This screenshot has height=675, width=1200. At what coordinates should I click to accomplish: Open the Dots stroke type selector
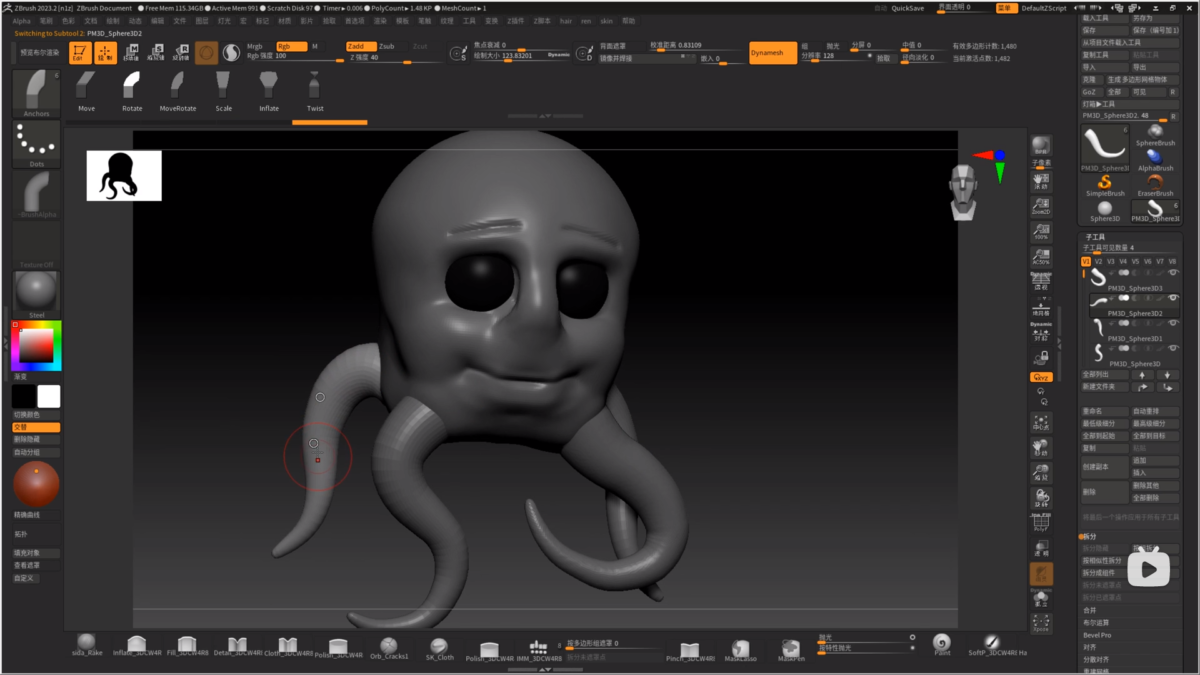(x=37, y=143)
